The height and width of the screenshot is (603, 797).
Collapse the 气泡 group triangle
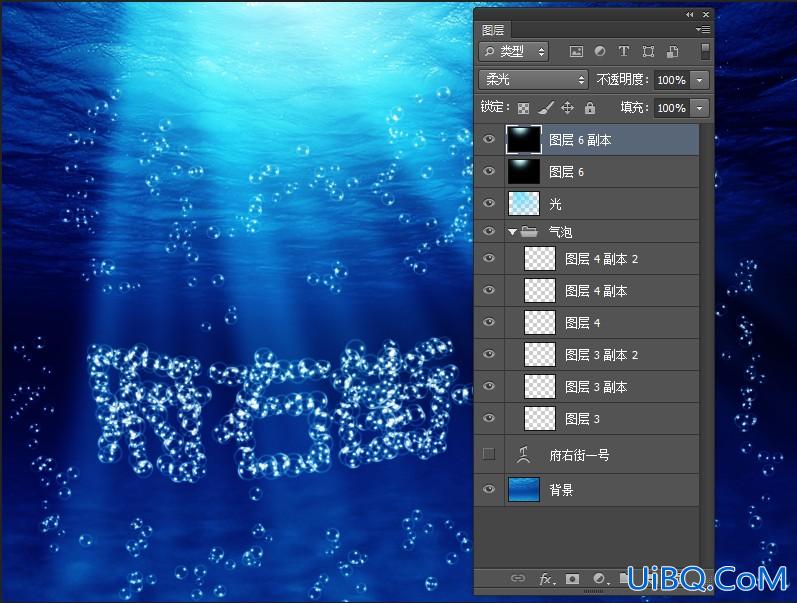(512, 232)
